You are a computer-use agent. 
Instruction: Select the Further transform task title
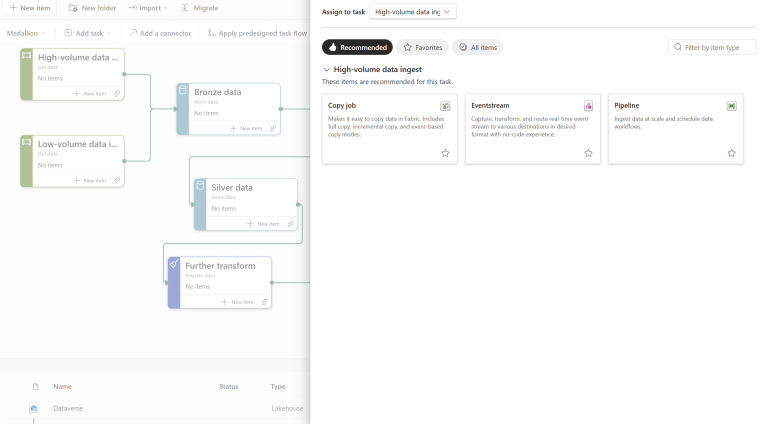pos(220,266)
